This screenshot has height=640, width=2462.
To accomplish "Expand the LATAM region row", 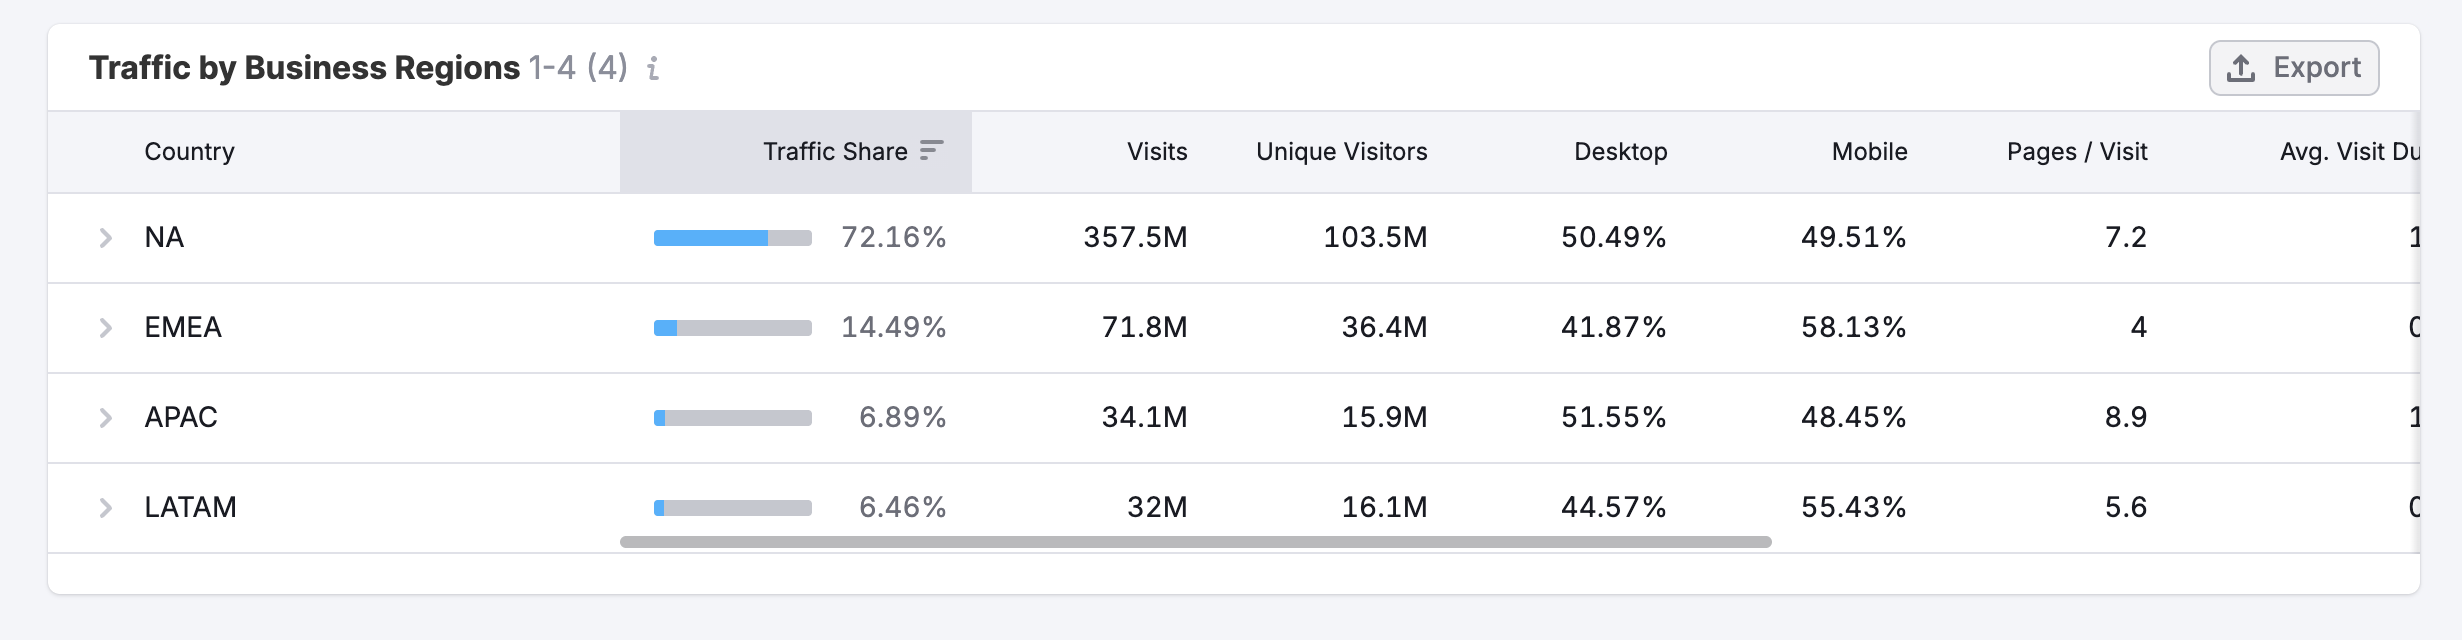I will click(x=105, y=508).
